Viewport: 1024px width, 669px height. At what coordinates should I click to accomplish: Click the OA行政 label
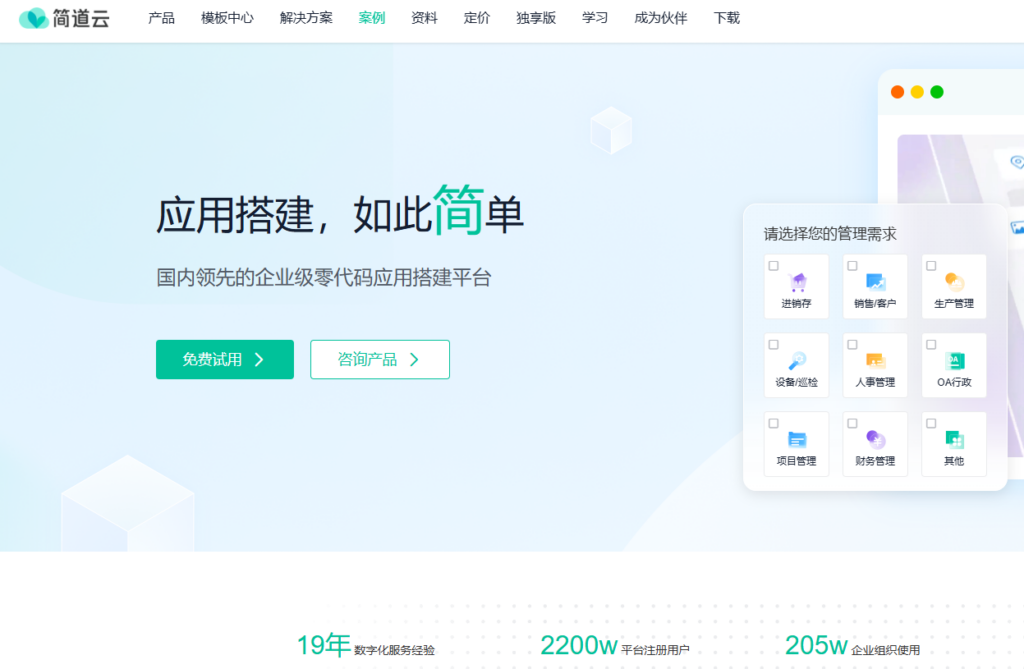[x=954, y=382]
